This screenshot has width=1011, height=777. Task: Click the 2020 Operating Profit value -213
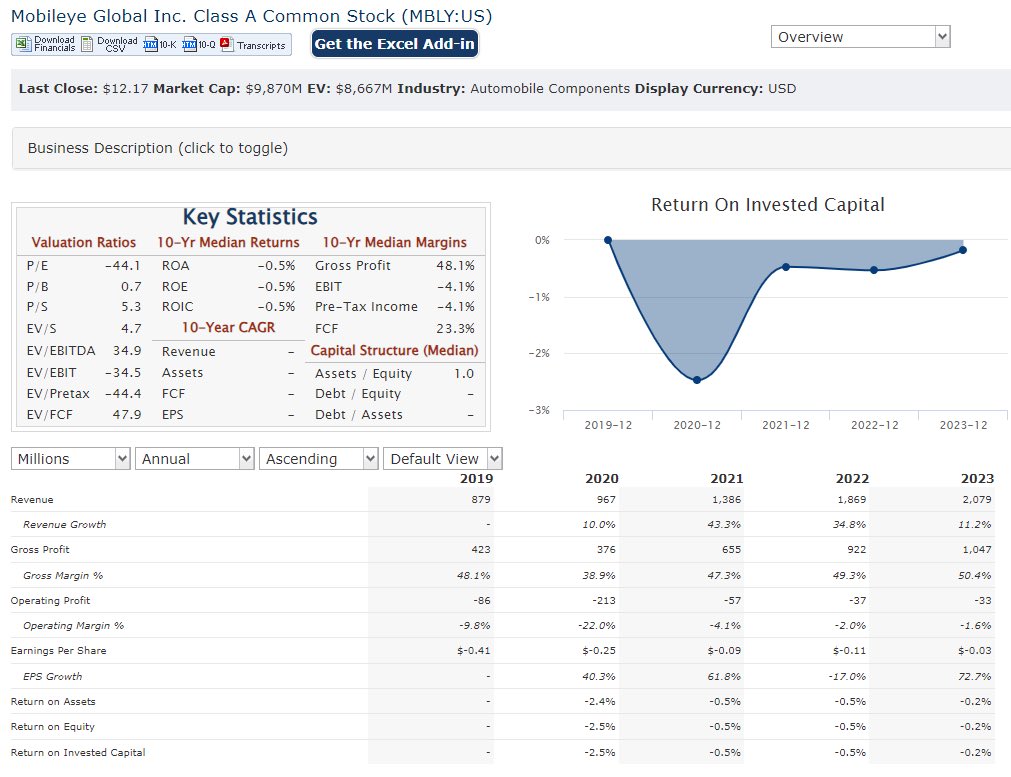click(604, 600)
